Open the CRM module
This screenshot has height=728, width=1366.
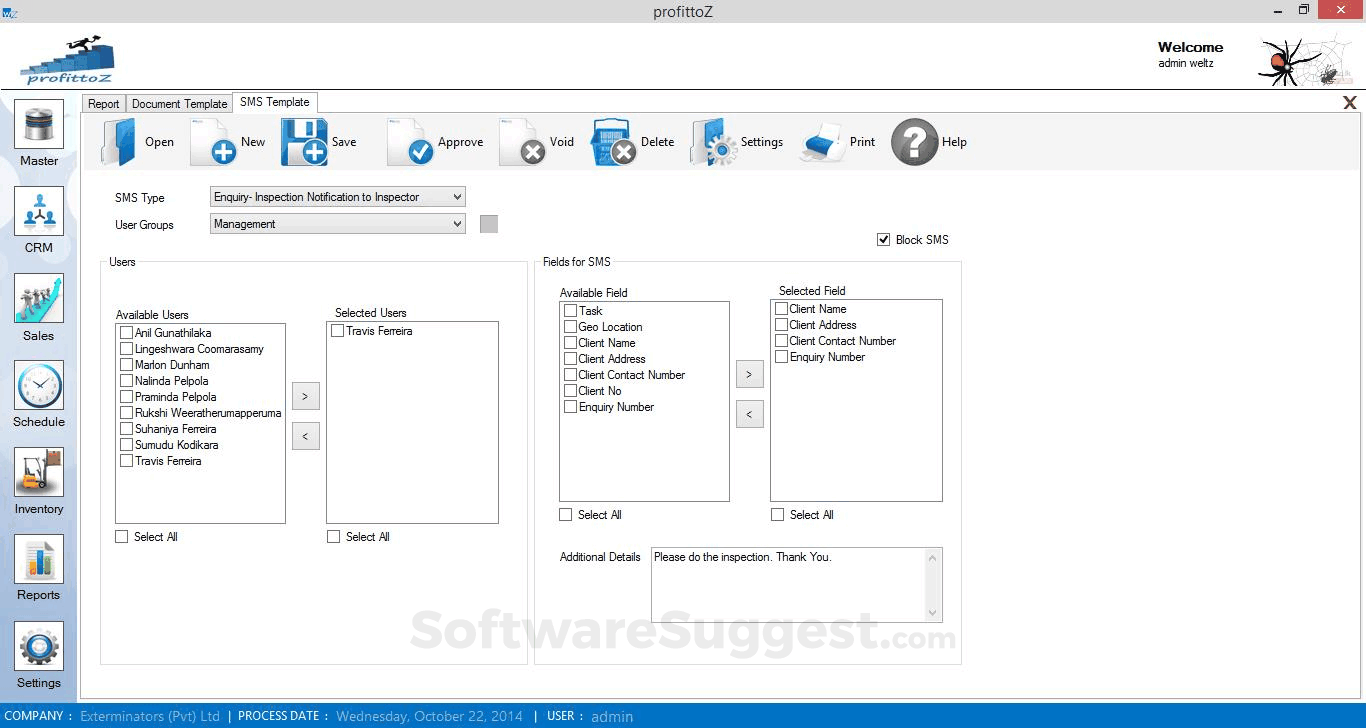(x=38, y=220)
